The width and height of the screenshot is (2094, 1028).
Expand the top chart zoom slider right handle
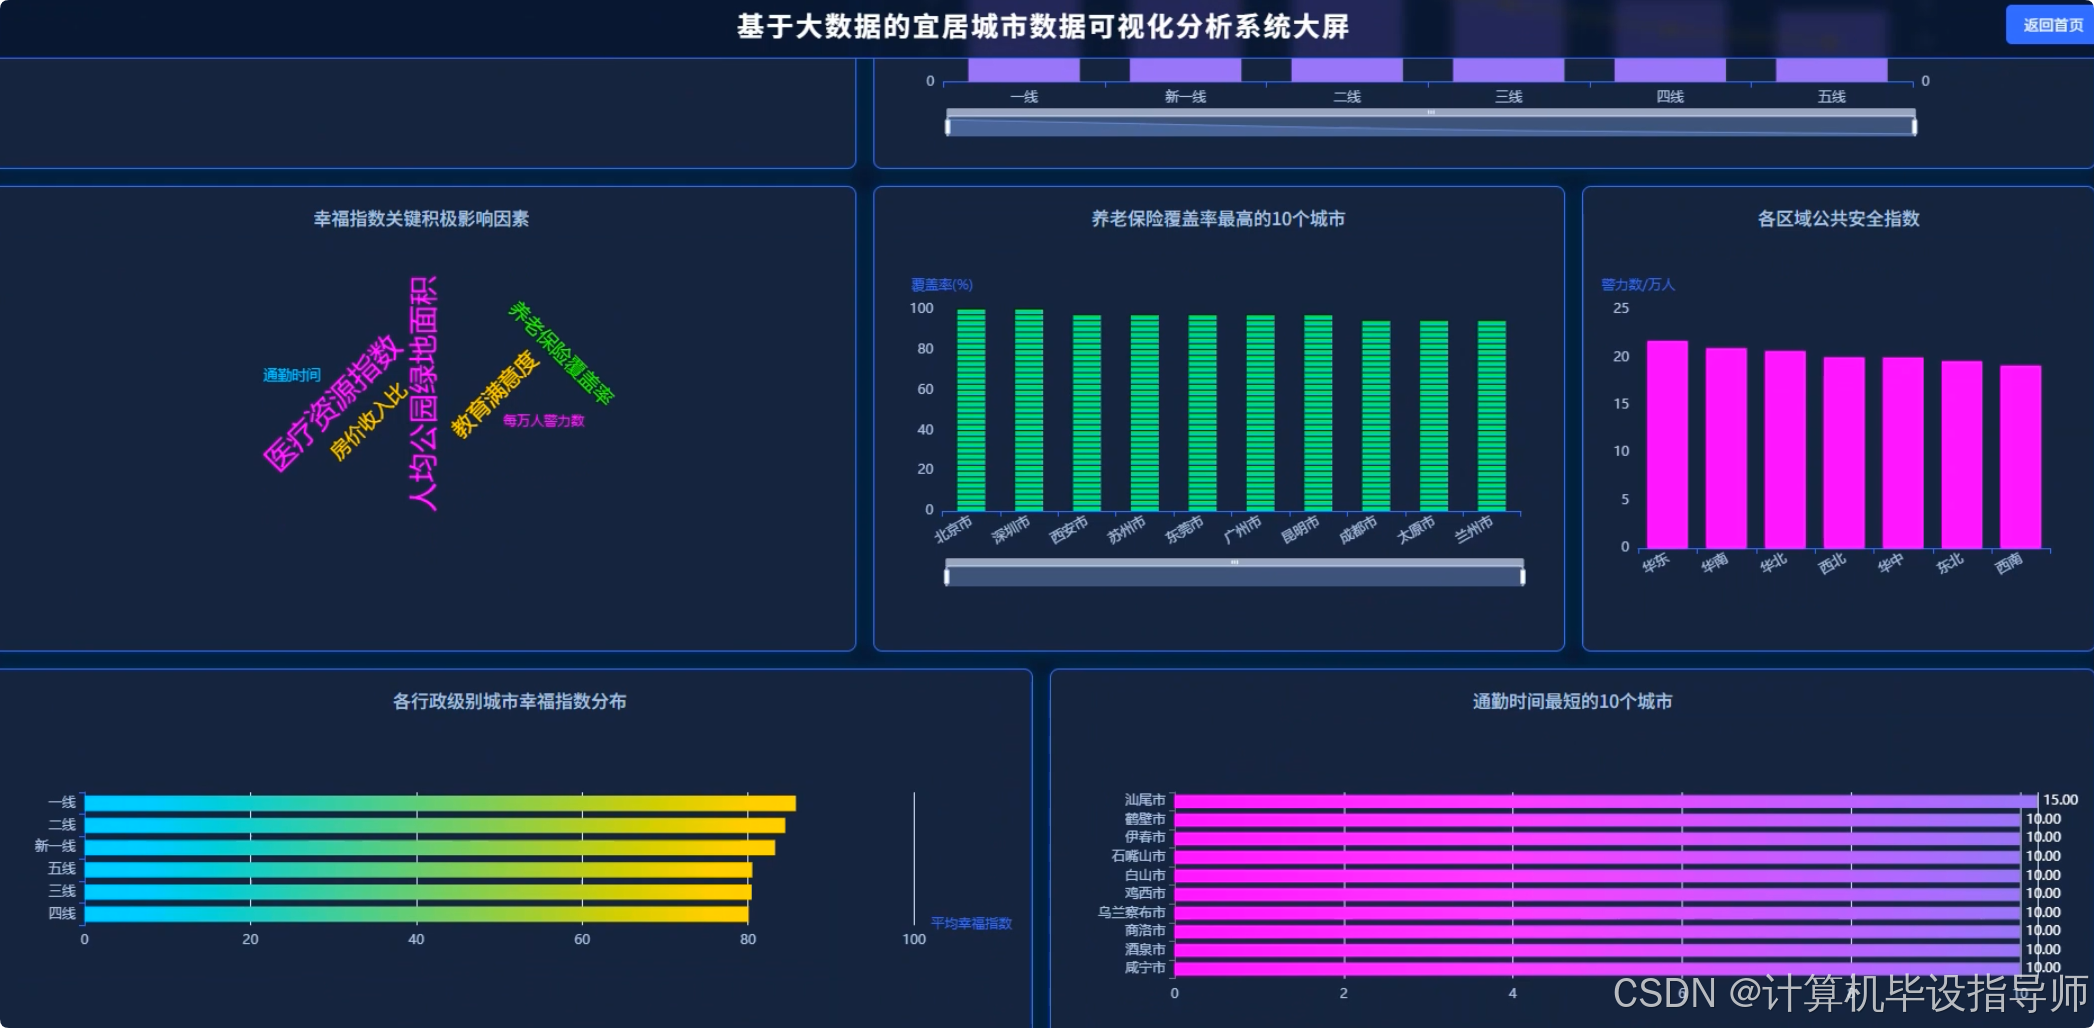point(1911,126)
